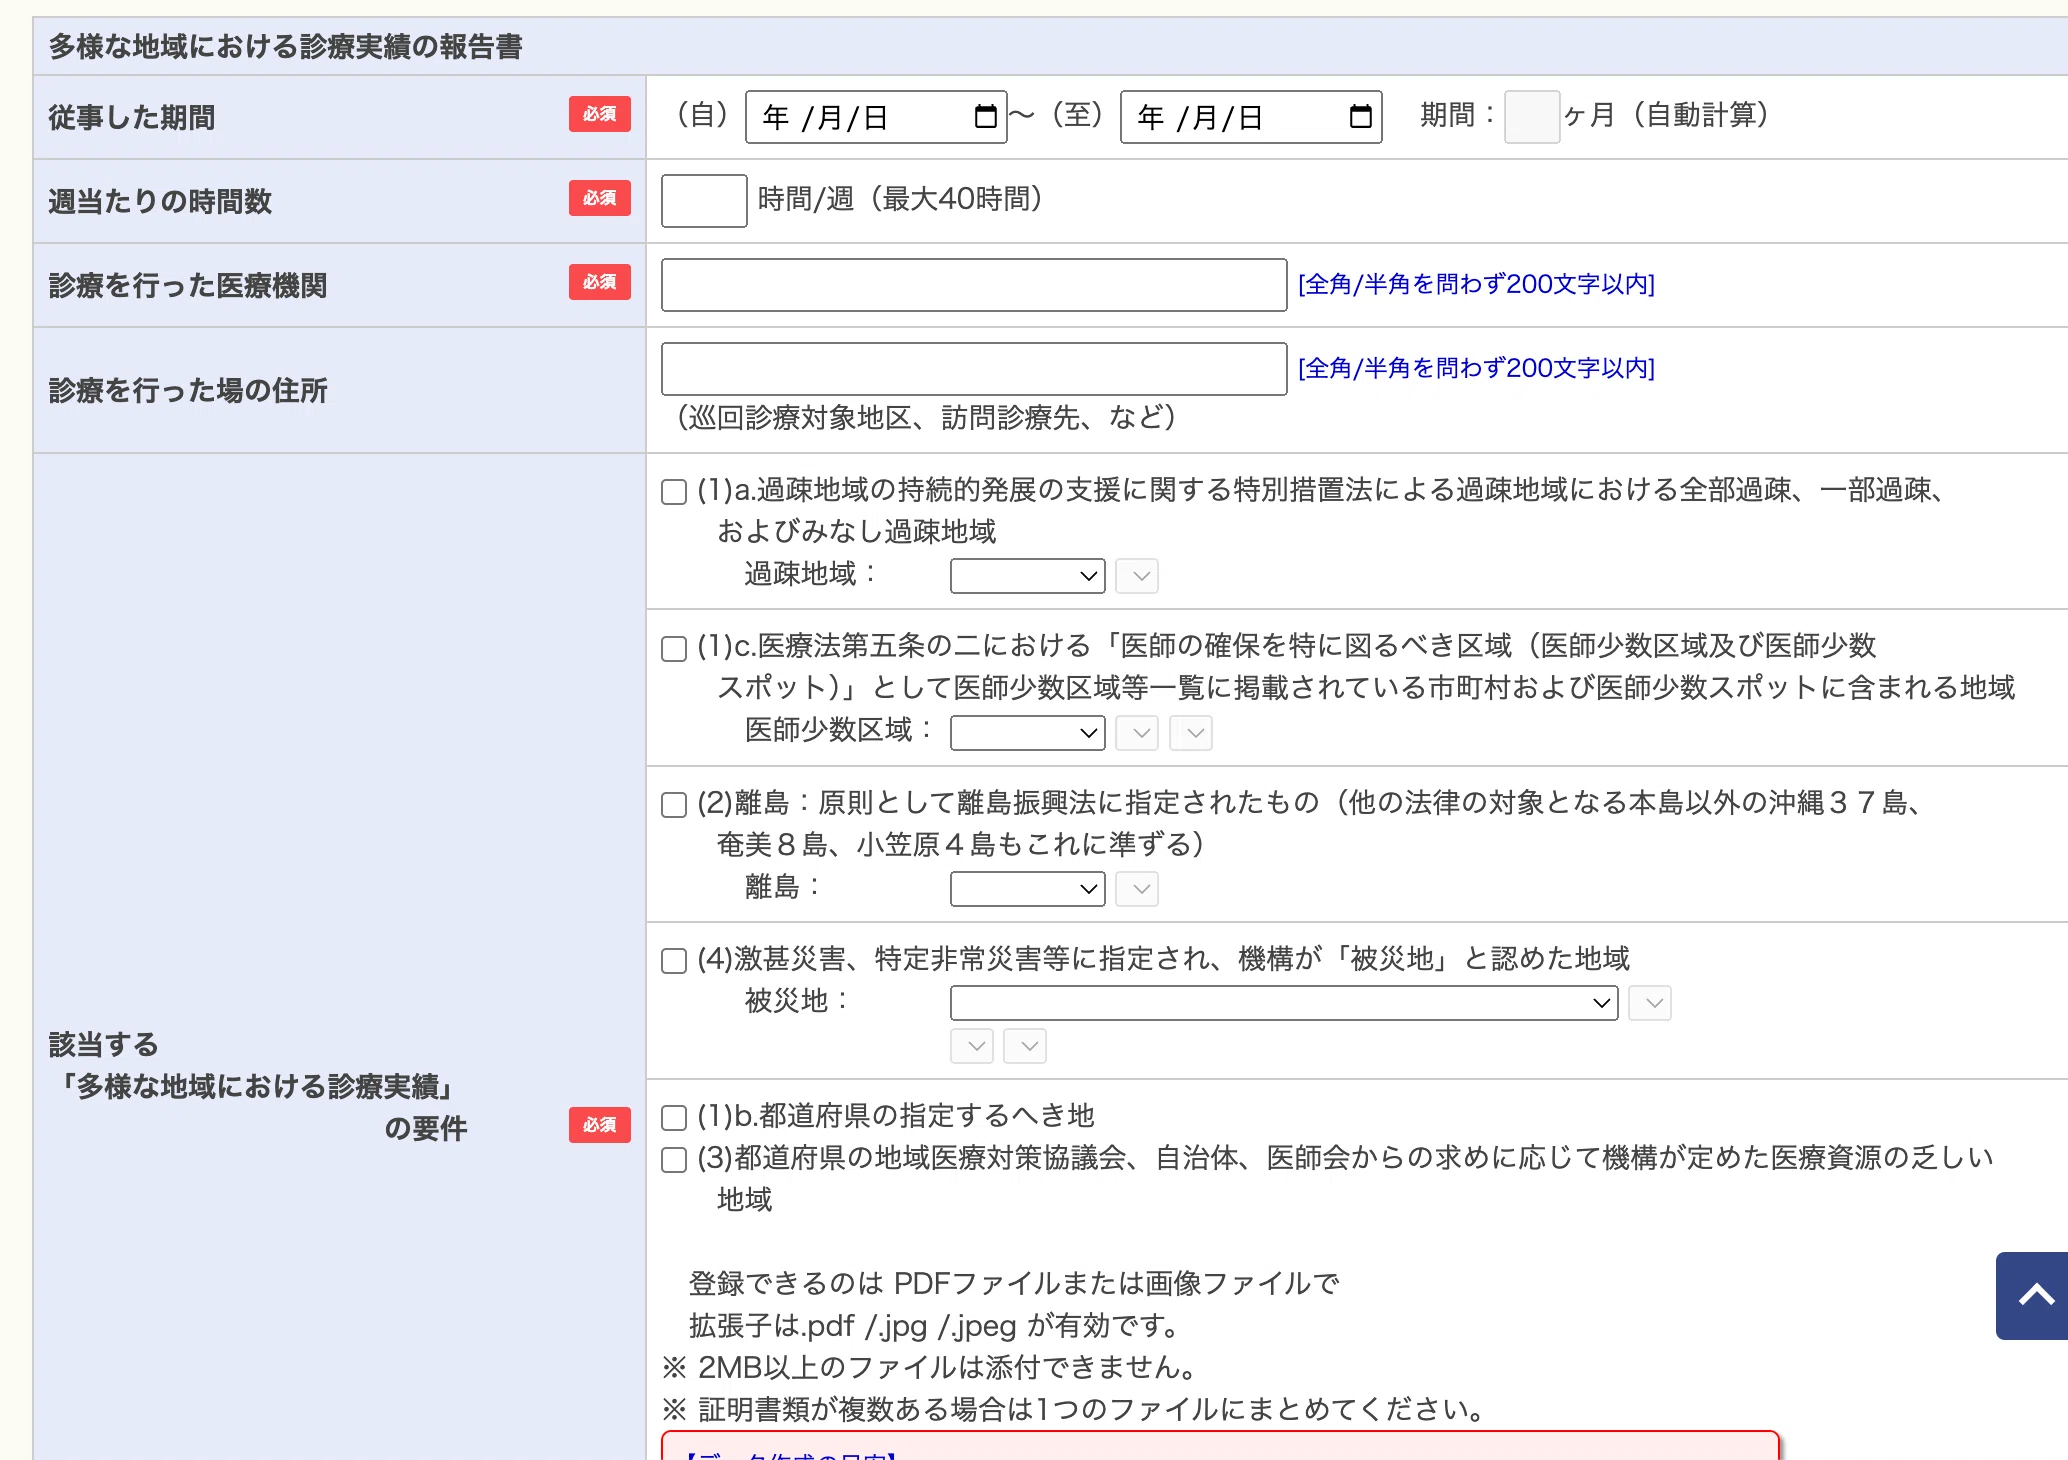Check the (1)c.医療法第五条の二 checkbox

pos(674,649)
